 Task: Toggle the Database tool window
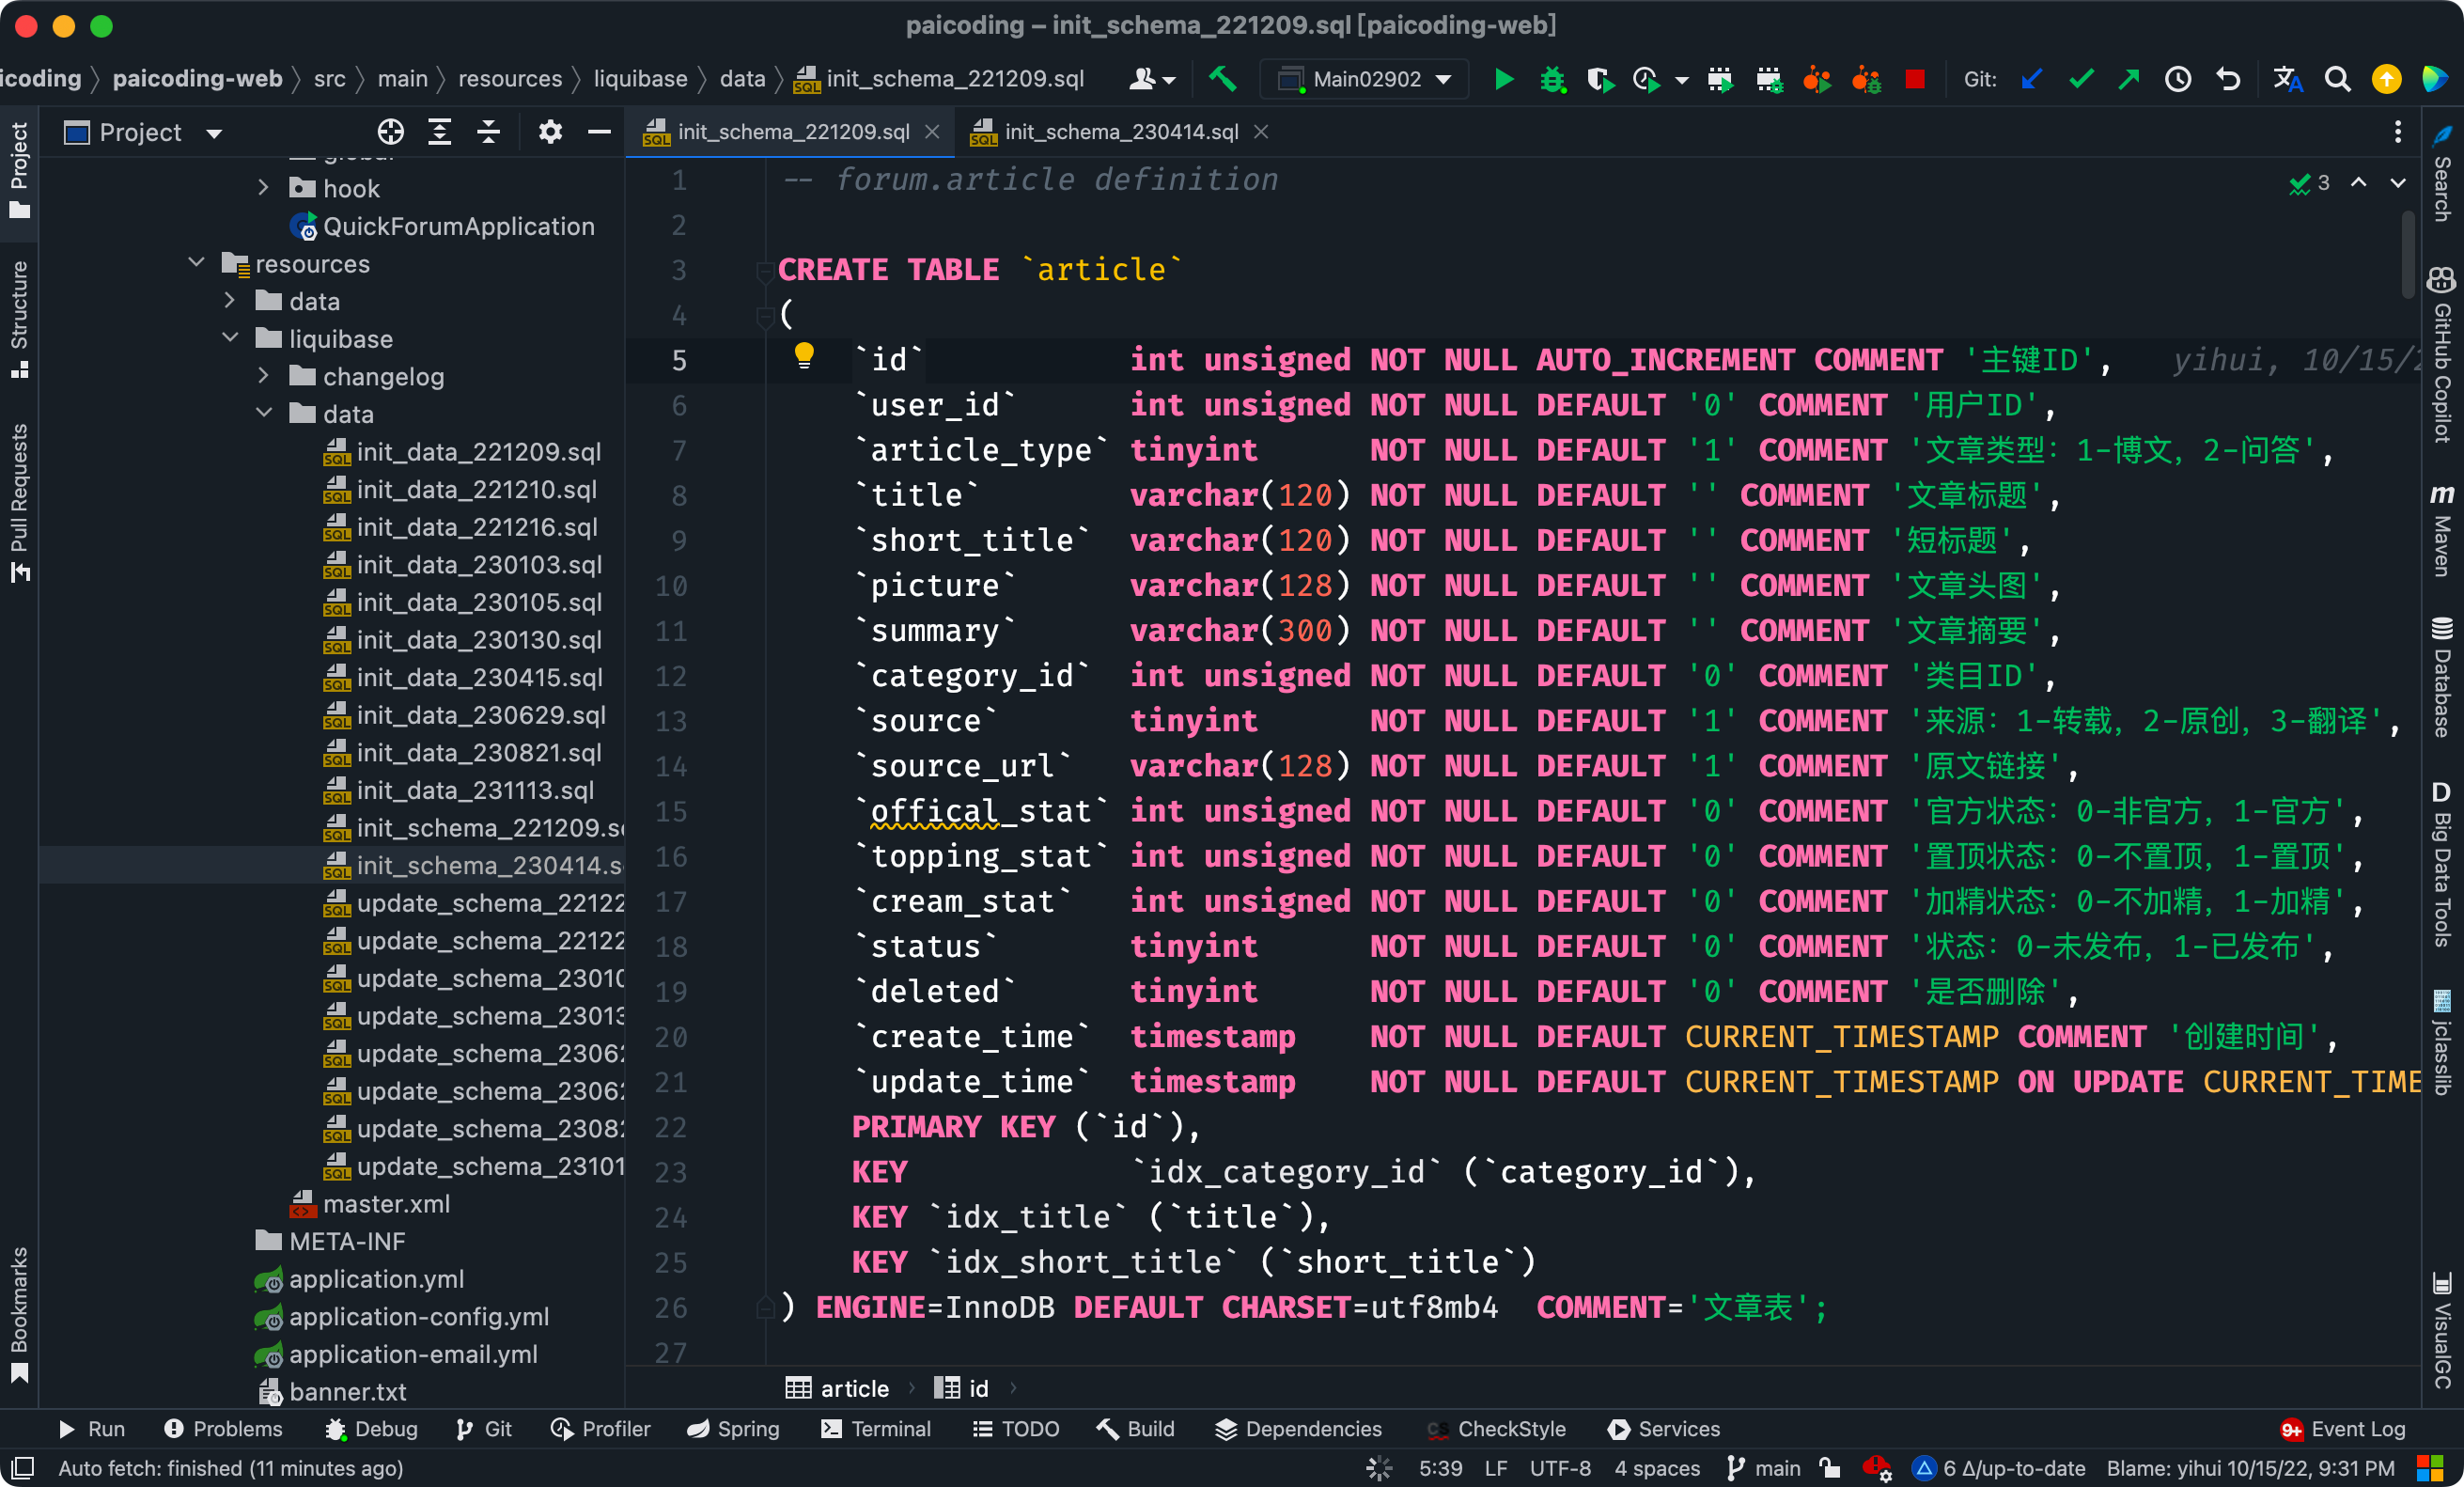point(2443,680)
